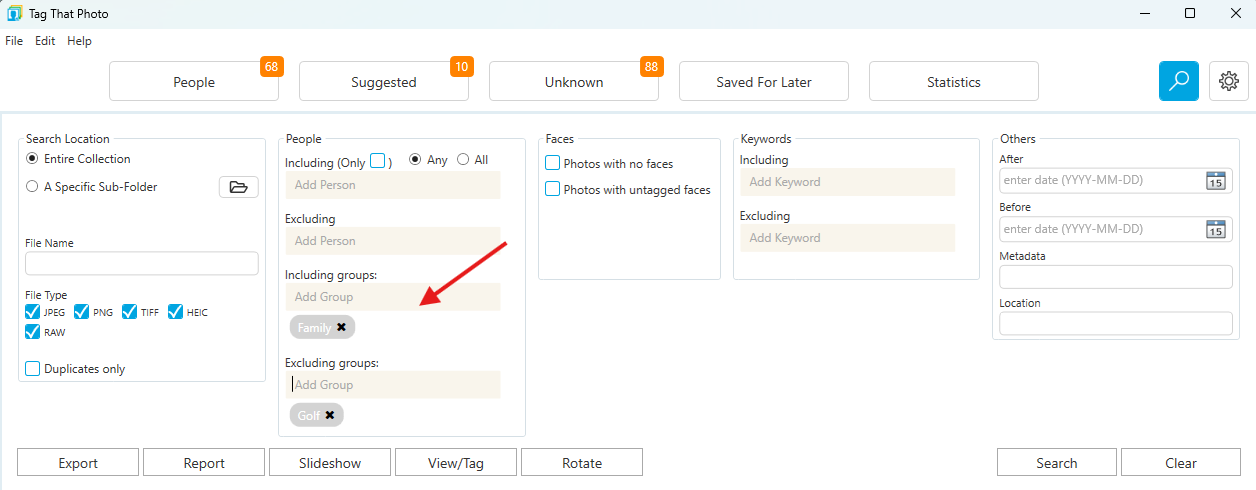Check Photos with no faces

(552, 163)
